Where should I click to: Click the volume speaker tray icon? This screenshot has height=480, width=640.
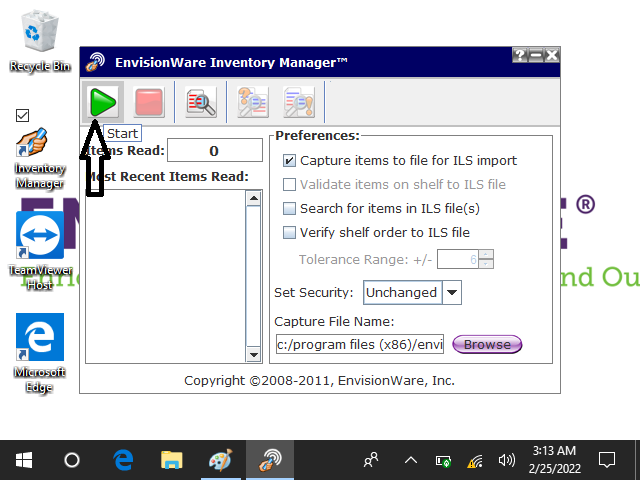tap(507, 460)
